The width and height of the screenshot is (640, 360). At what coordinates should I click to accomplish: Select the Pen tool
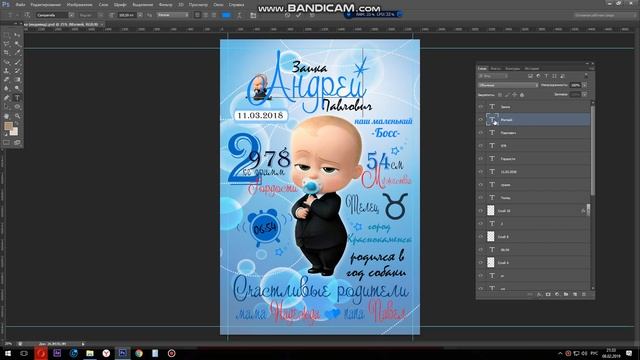(x=7, y=98)
